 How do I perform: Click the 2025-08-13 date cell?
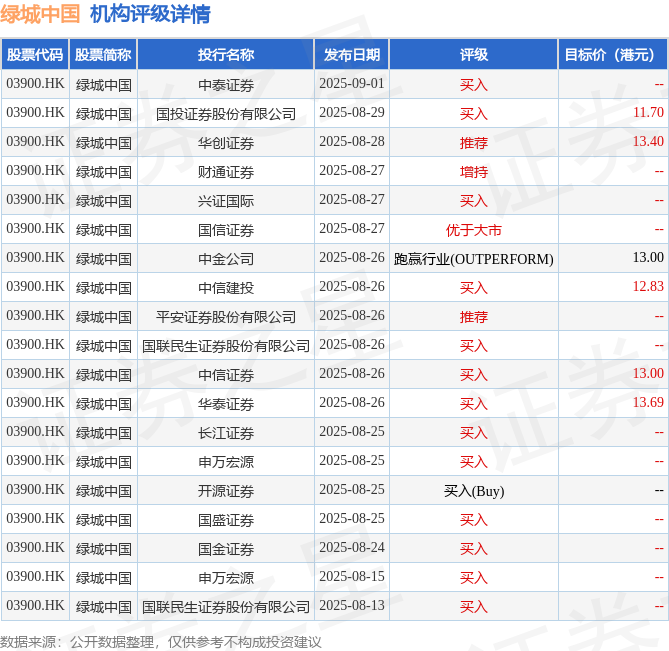352,605
